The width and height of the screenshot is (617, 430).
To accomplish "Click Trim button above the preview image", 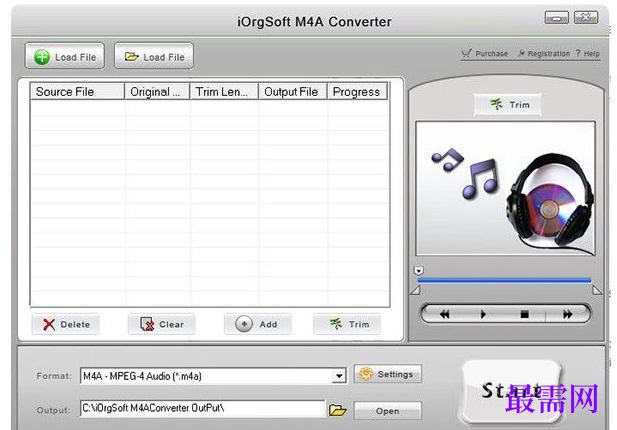I will pos(507,105).
